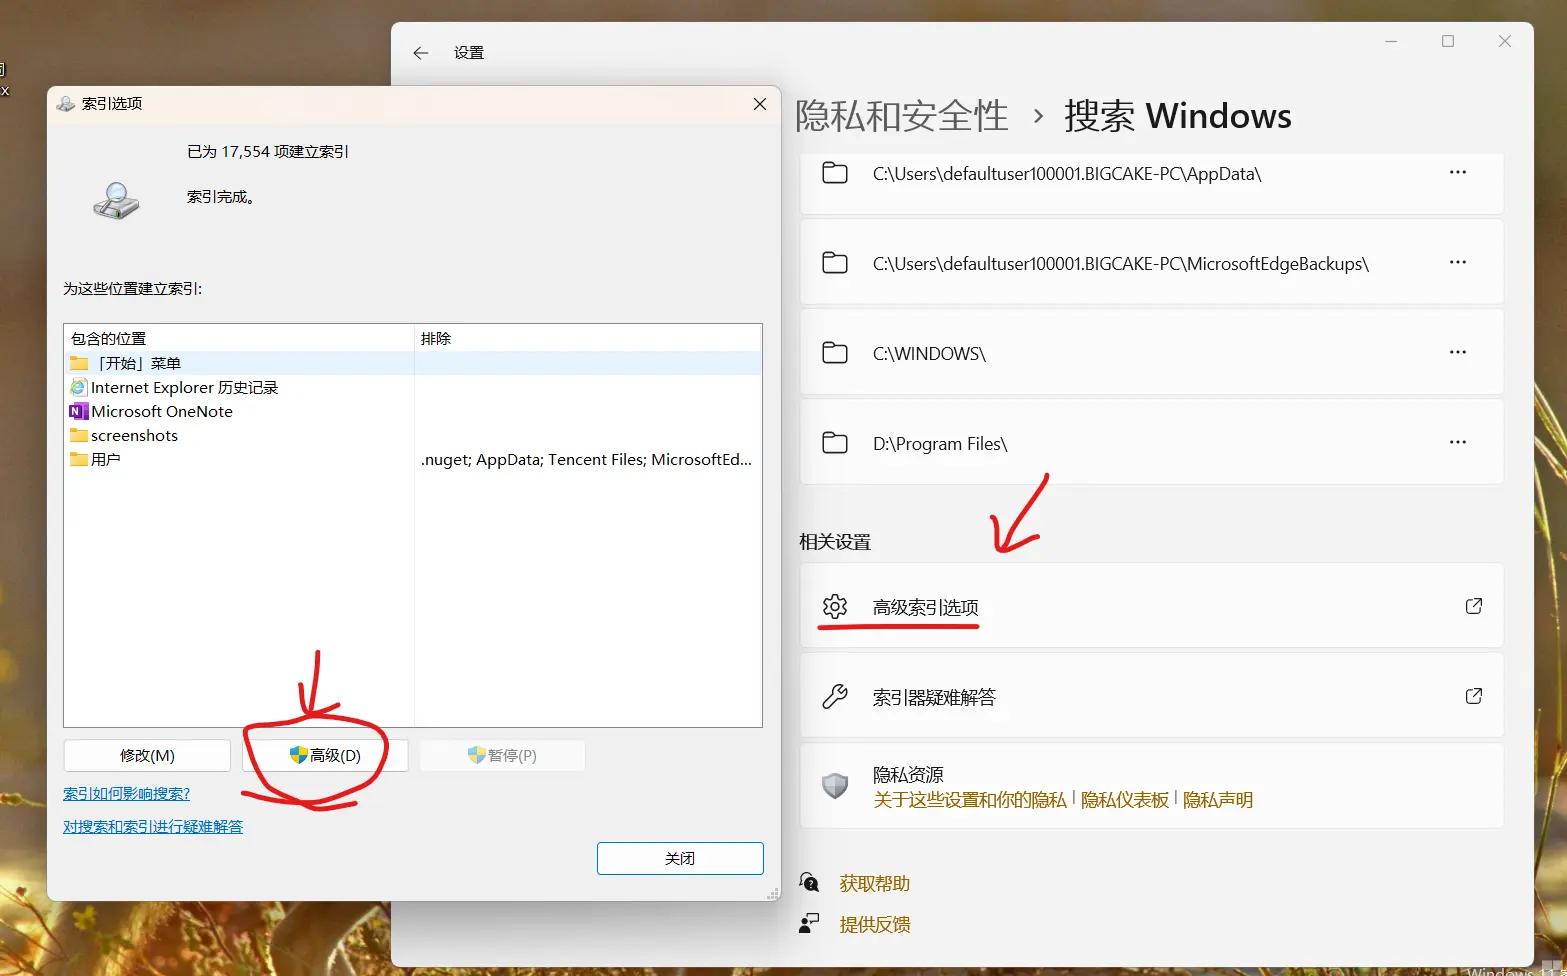Click the gear icon for 高级索引选项
The image size is (1567, 976).
pyautogui.click(x=835, y=607)
